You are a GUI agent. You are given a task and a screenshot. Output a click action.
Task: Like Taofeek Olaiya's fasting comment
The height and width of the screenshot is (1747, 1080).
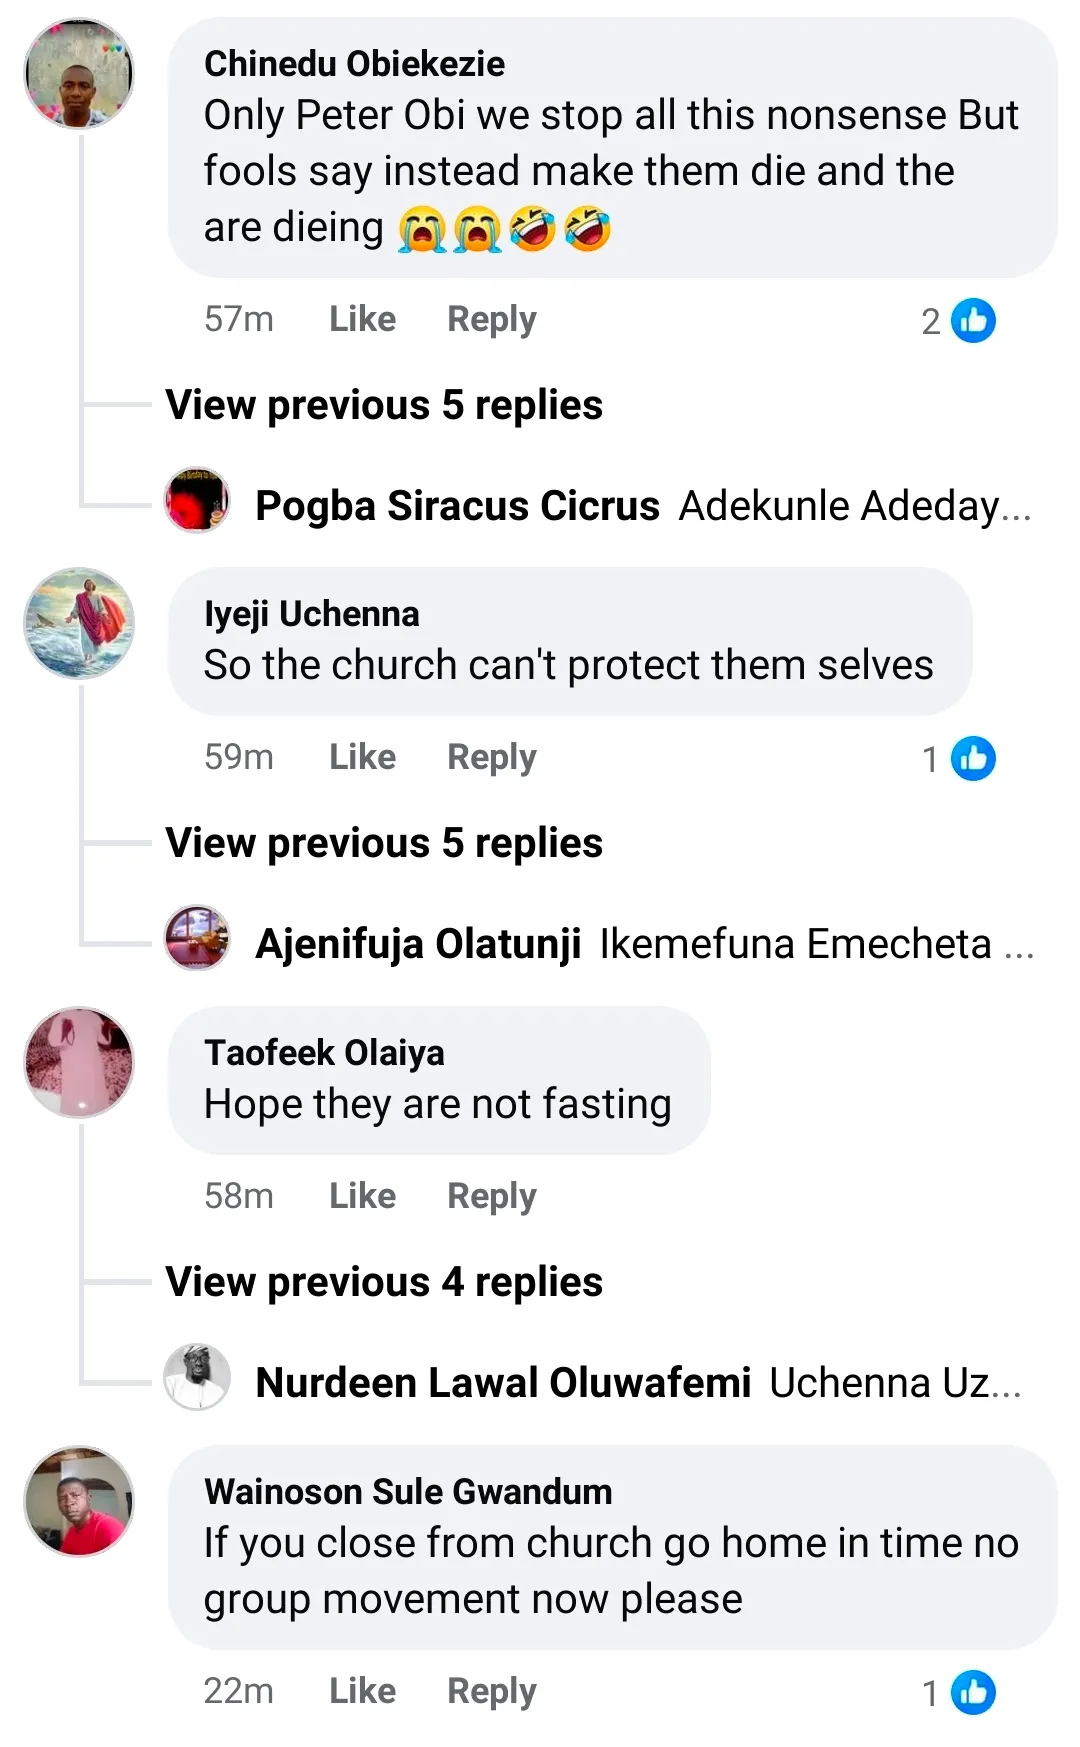[x=362, y=1196]
